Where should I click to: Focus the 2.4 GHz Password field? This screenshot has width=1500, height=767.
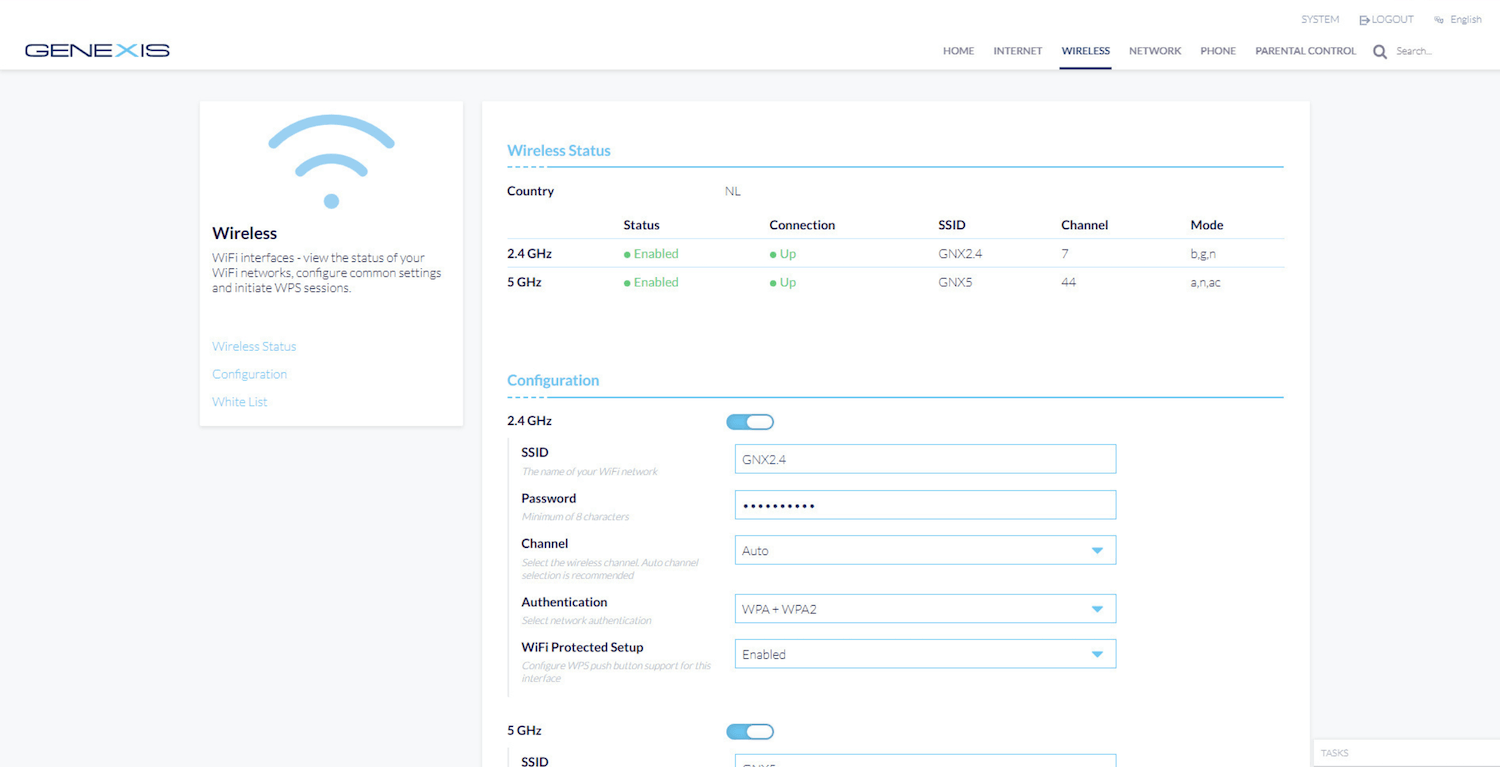click(925, 506)
